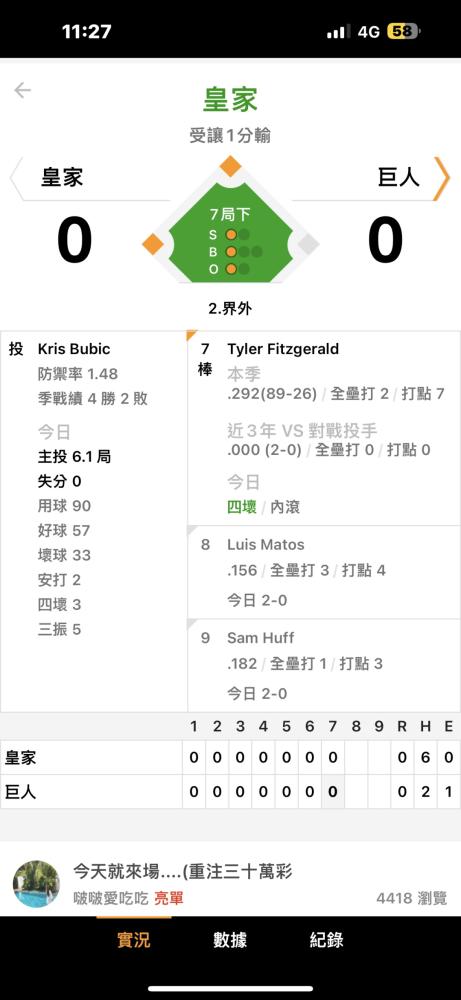Tap the 亮單 label
The height and width of the screenshot is (1000, 461).
[x=168, y=899]
